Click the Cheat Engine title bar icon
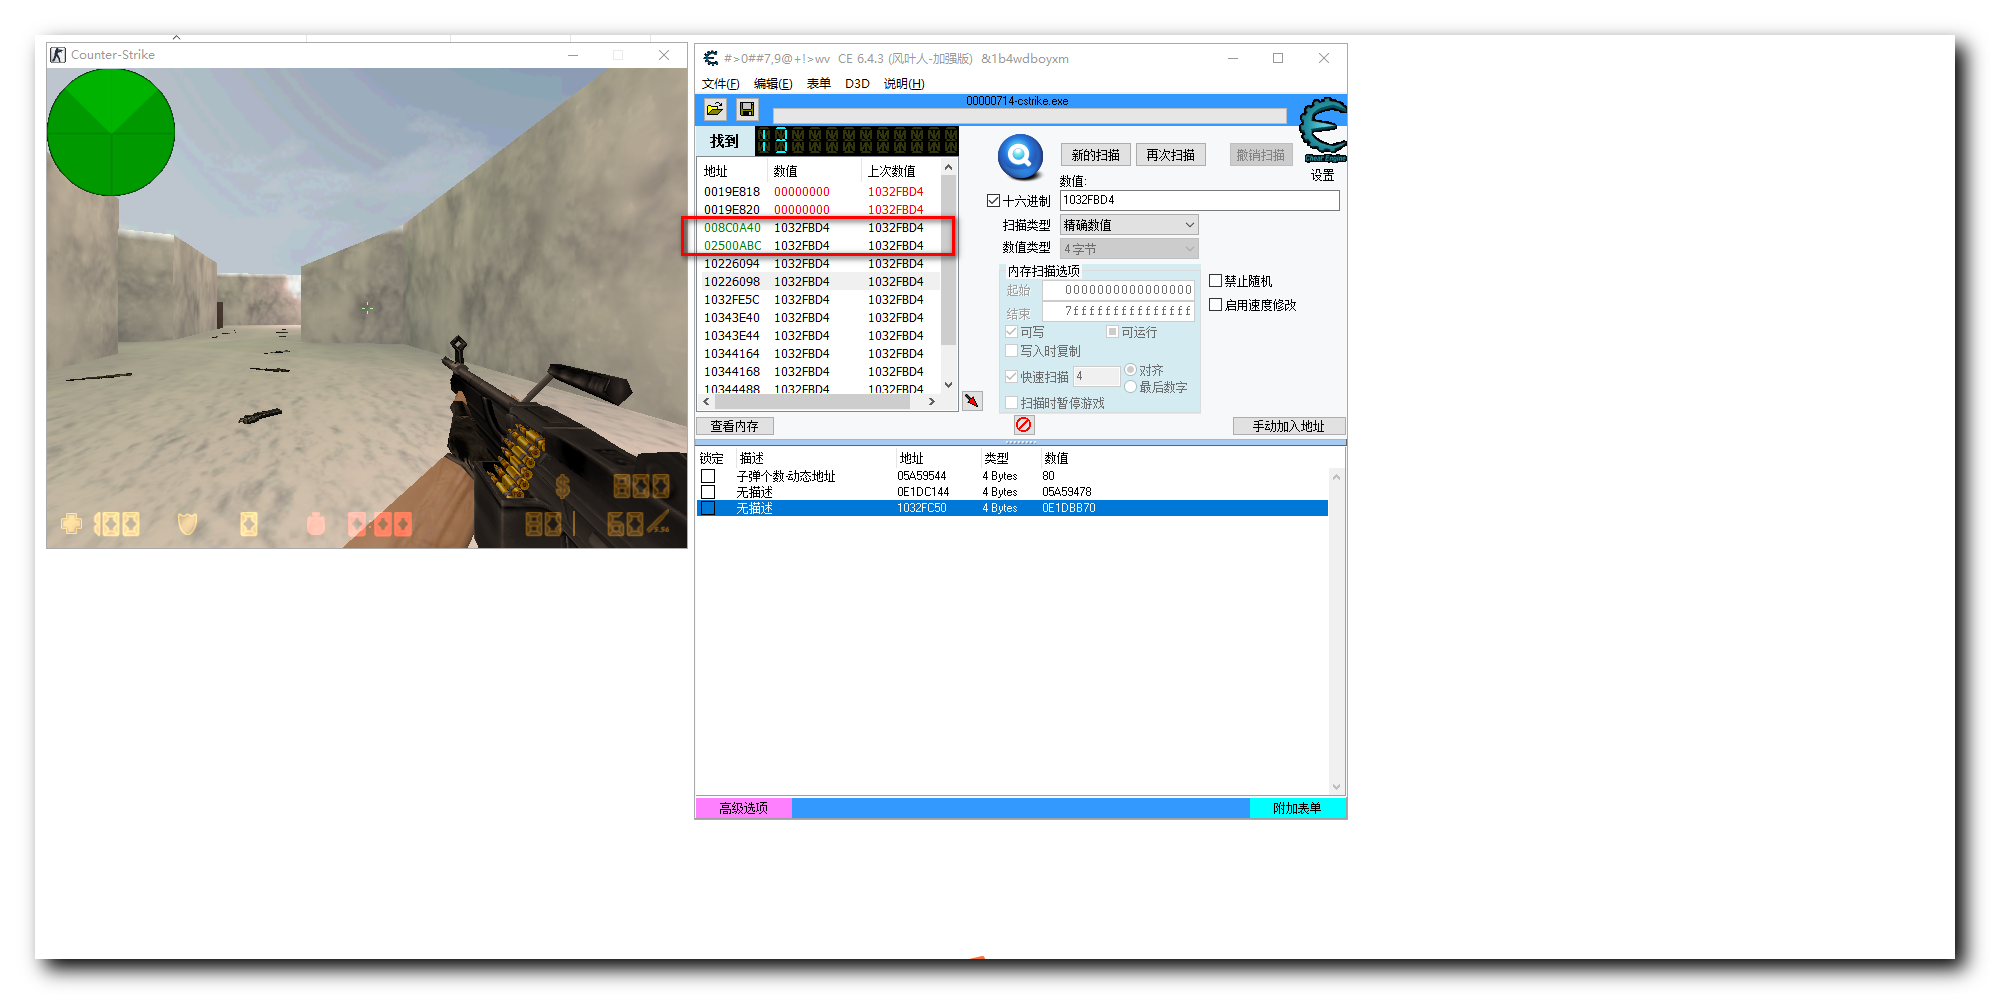 [x=710, y=58]
